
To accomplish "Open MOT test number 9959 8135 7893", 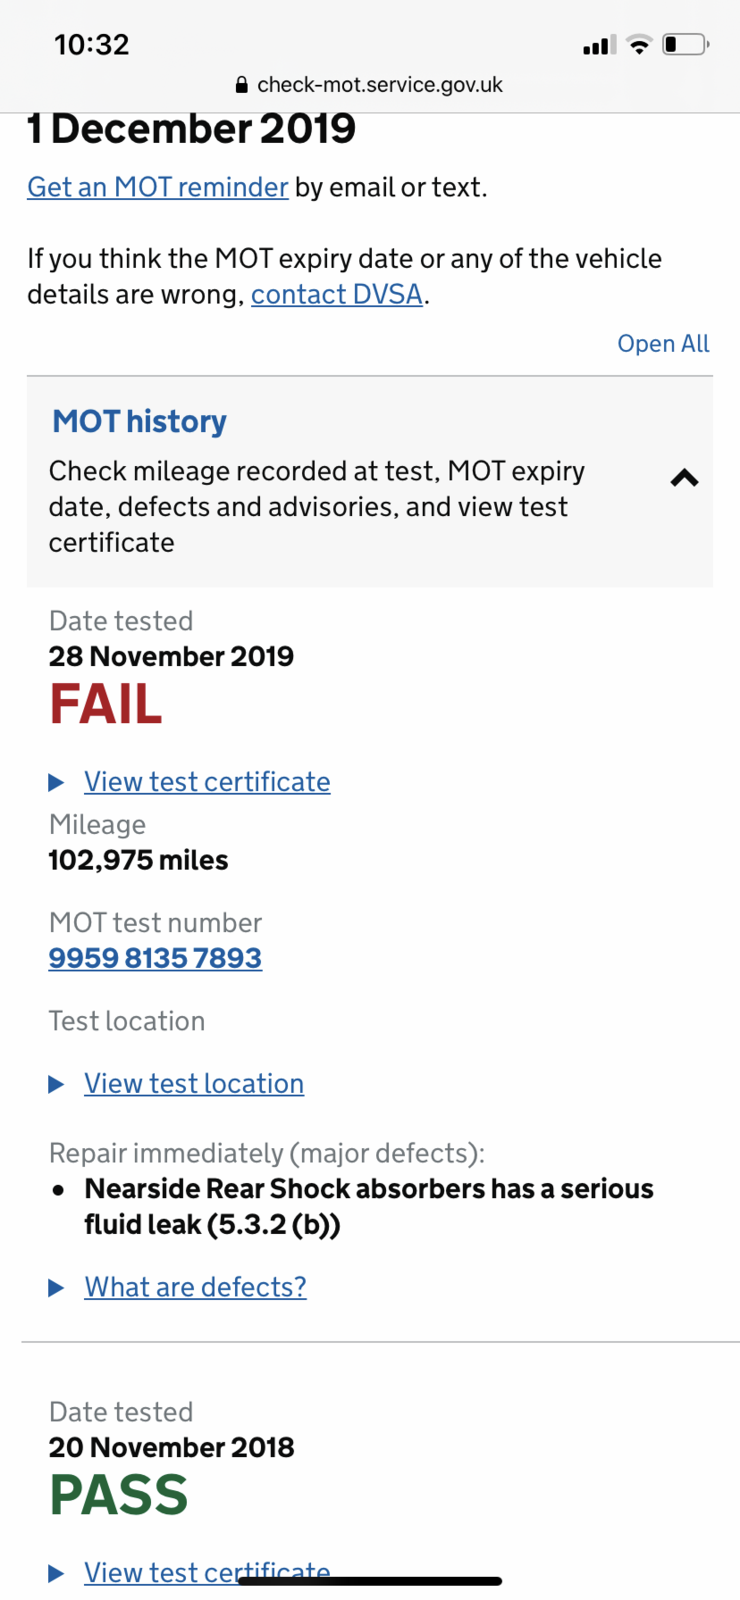I will coord(155,958).
